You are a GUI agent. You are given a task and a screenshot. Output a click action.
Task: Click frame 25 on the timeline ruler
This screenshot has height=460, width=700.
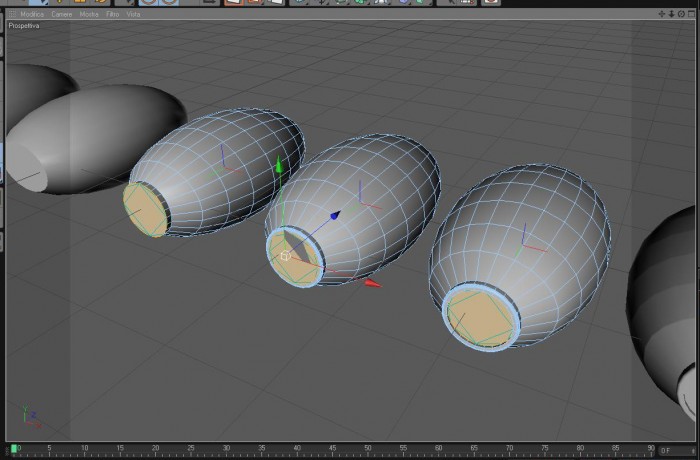click(191, 448)
